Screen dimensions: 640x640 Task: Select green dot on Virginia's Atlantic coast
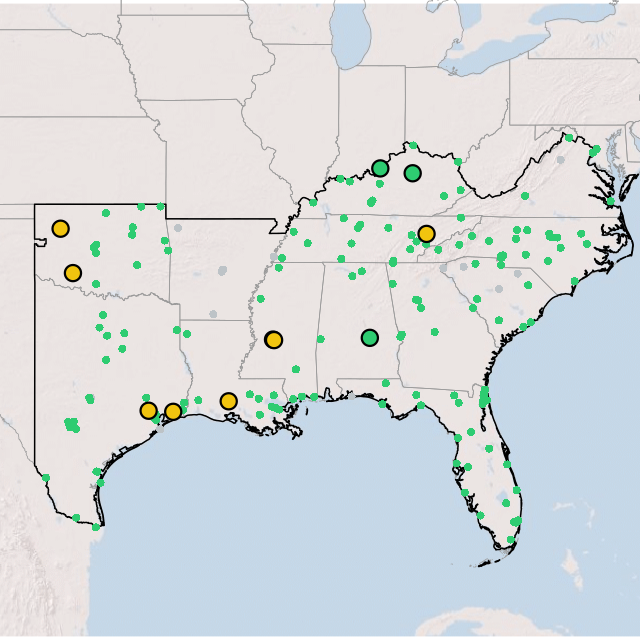pos(611,201)
